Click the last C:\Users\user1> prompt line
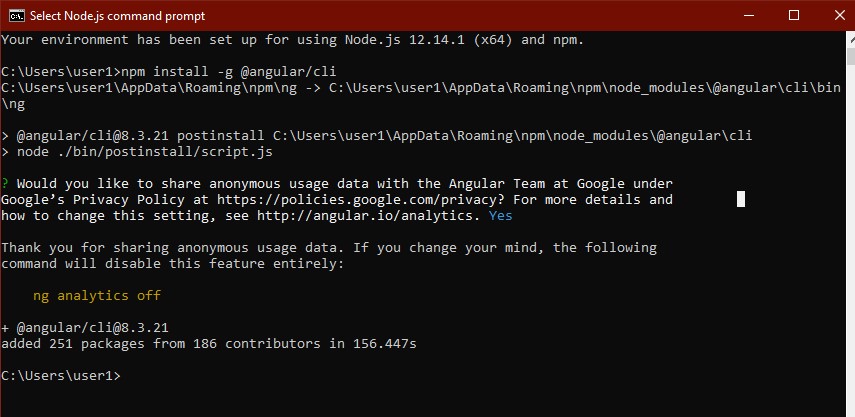Viewport: 855px width, 417px height. click(x=60, y=376)
